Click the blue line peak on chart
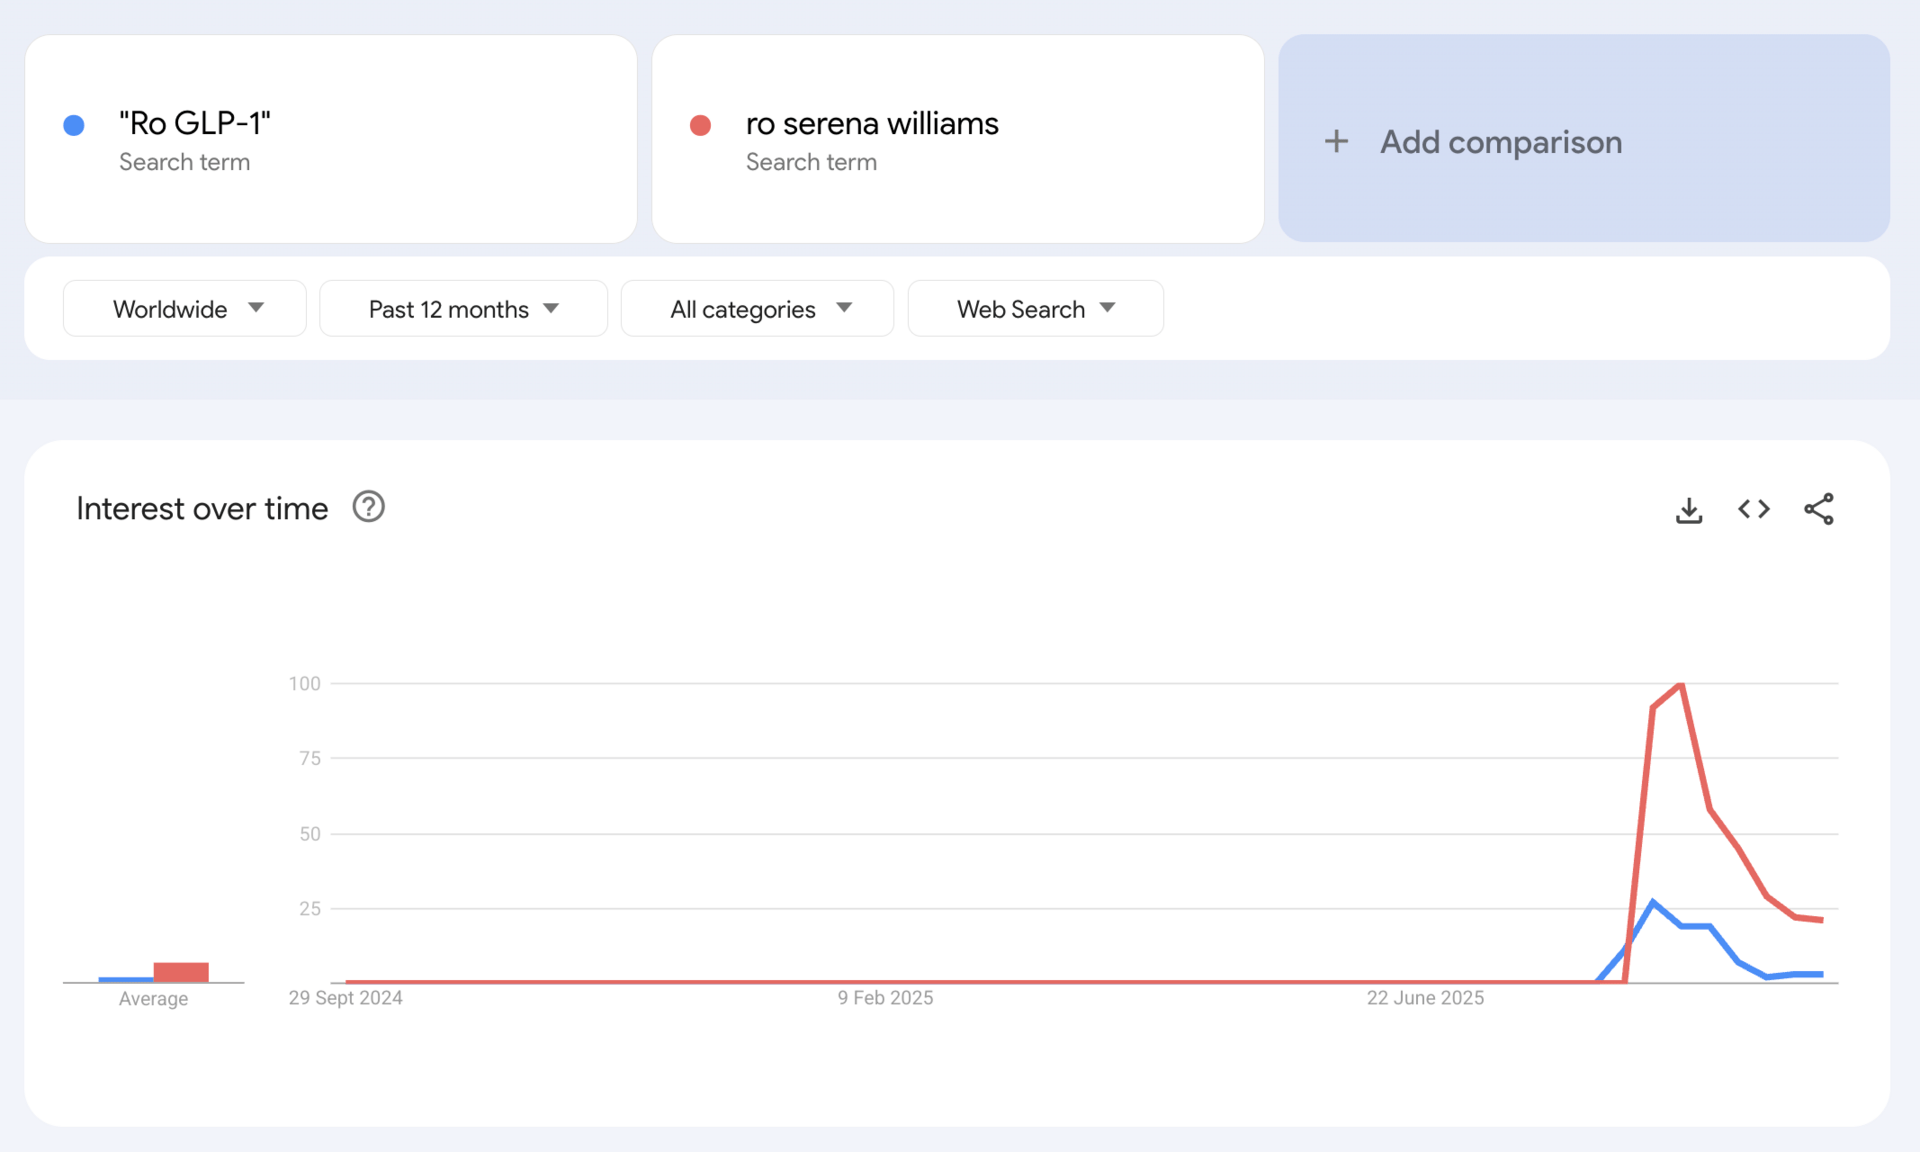 tap(1653, 902)
